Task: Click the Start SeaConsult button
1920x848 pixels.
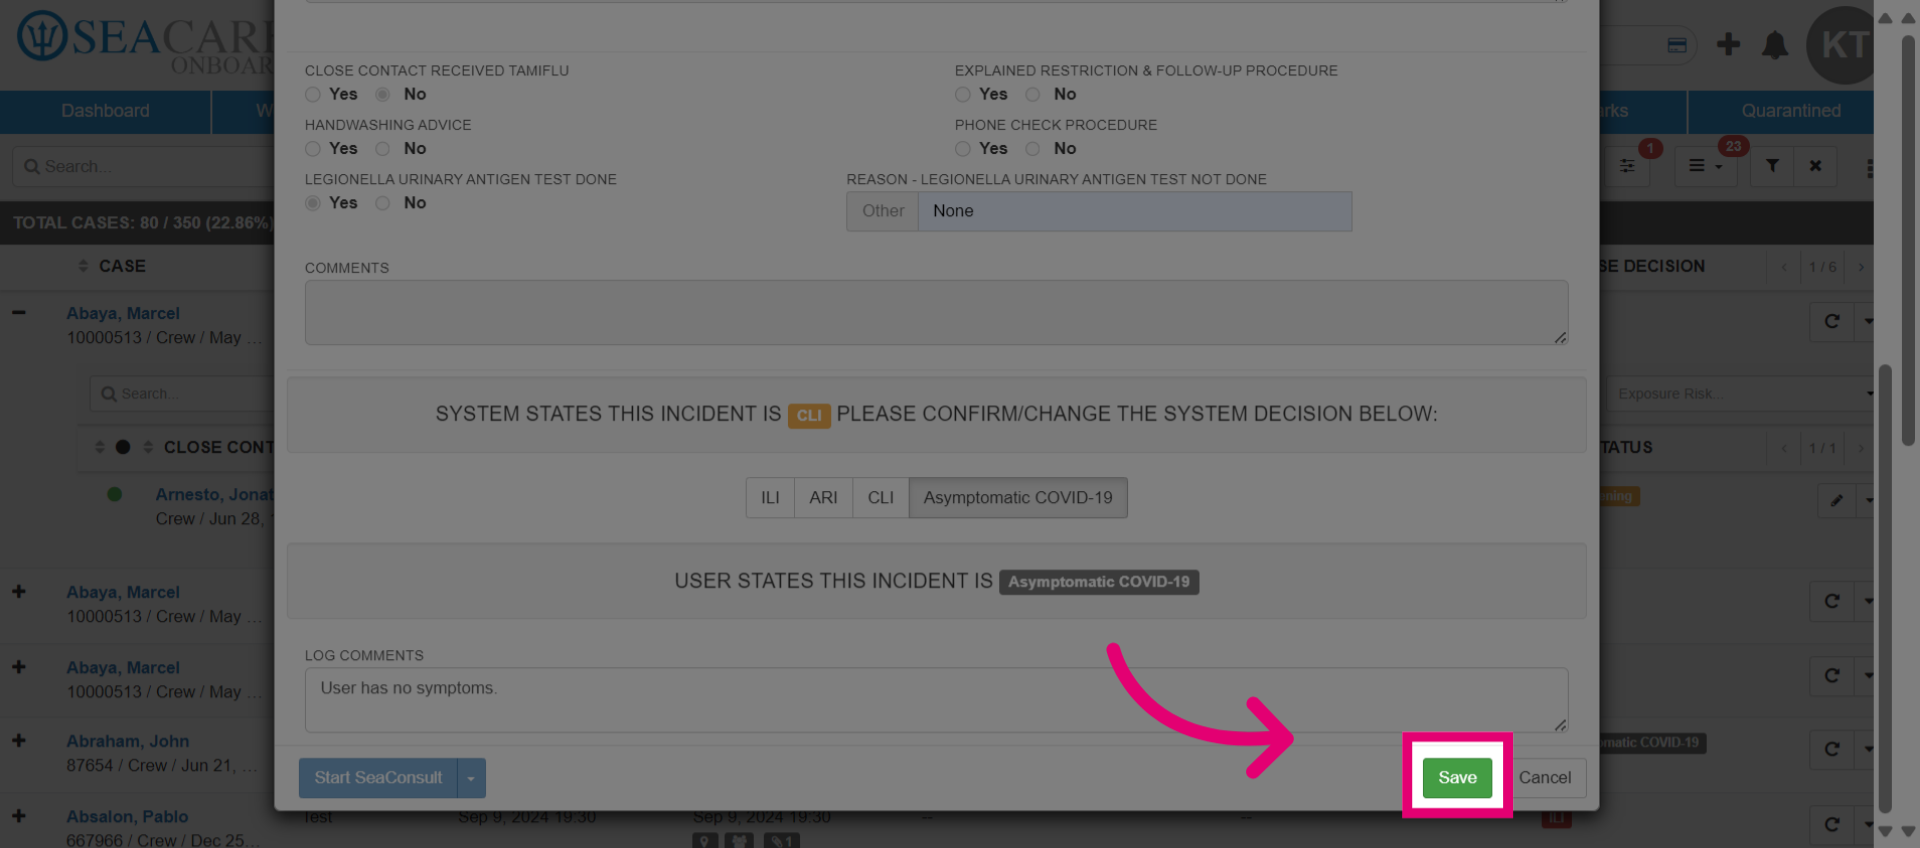Action: tap(378, 778)
